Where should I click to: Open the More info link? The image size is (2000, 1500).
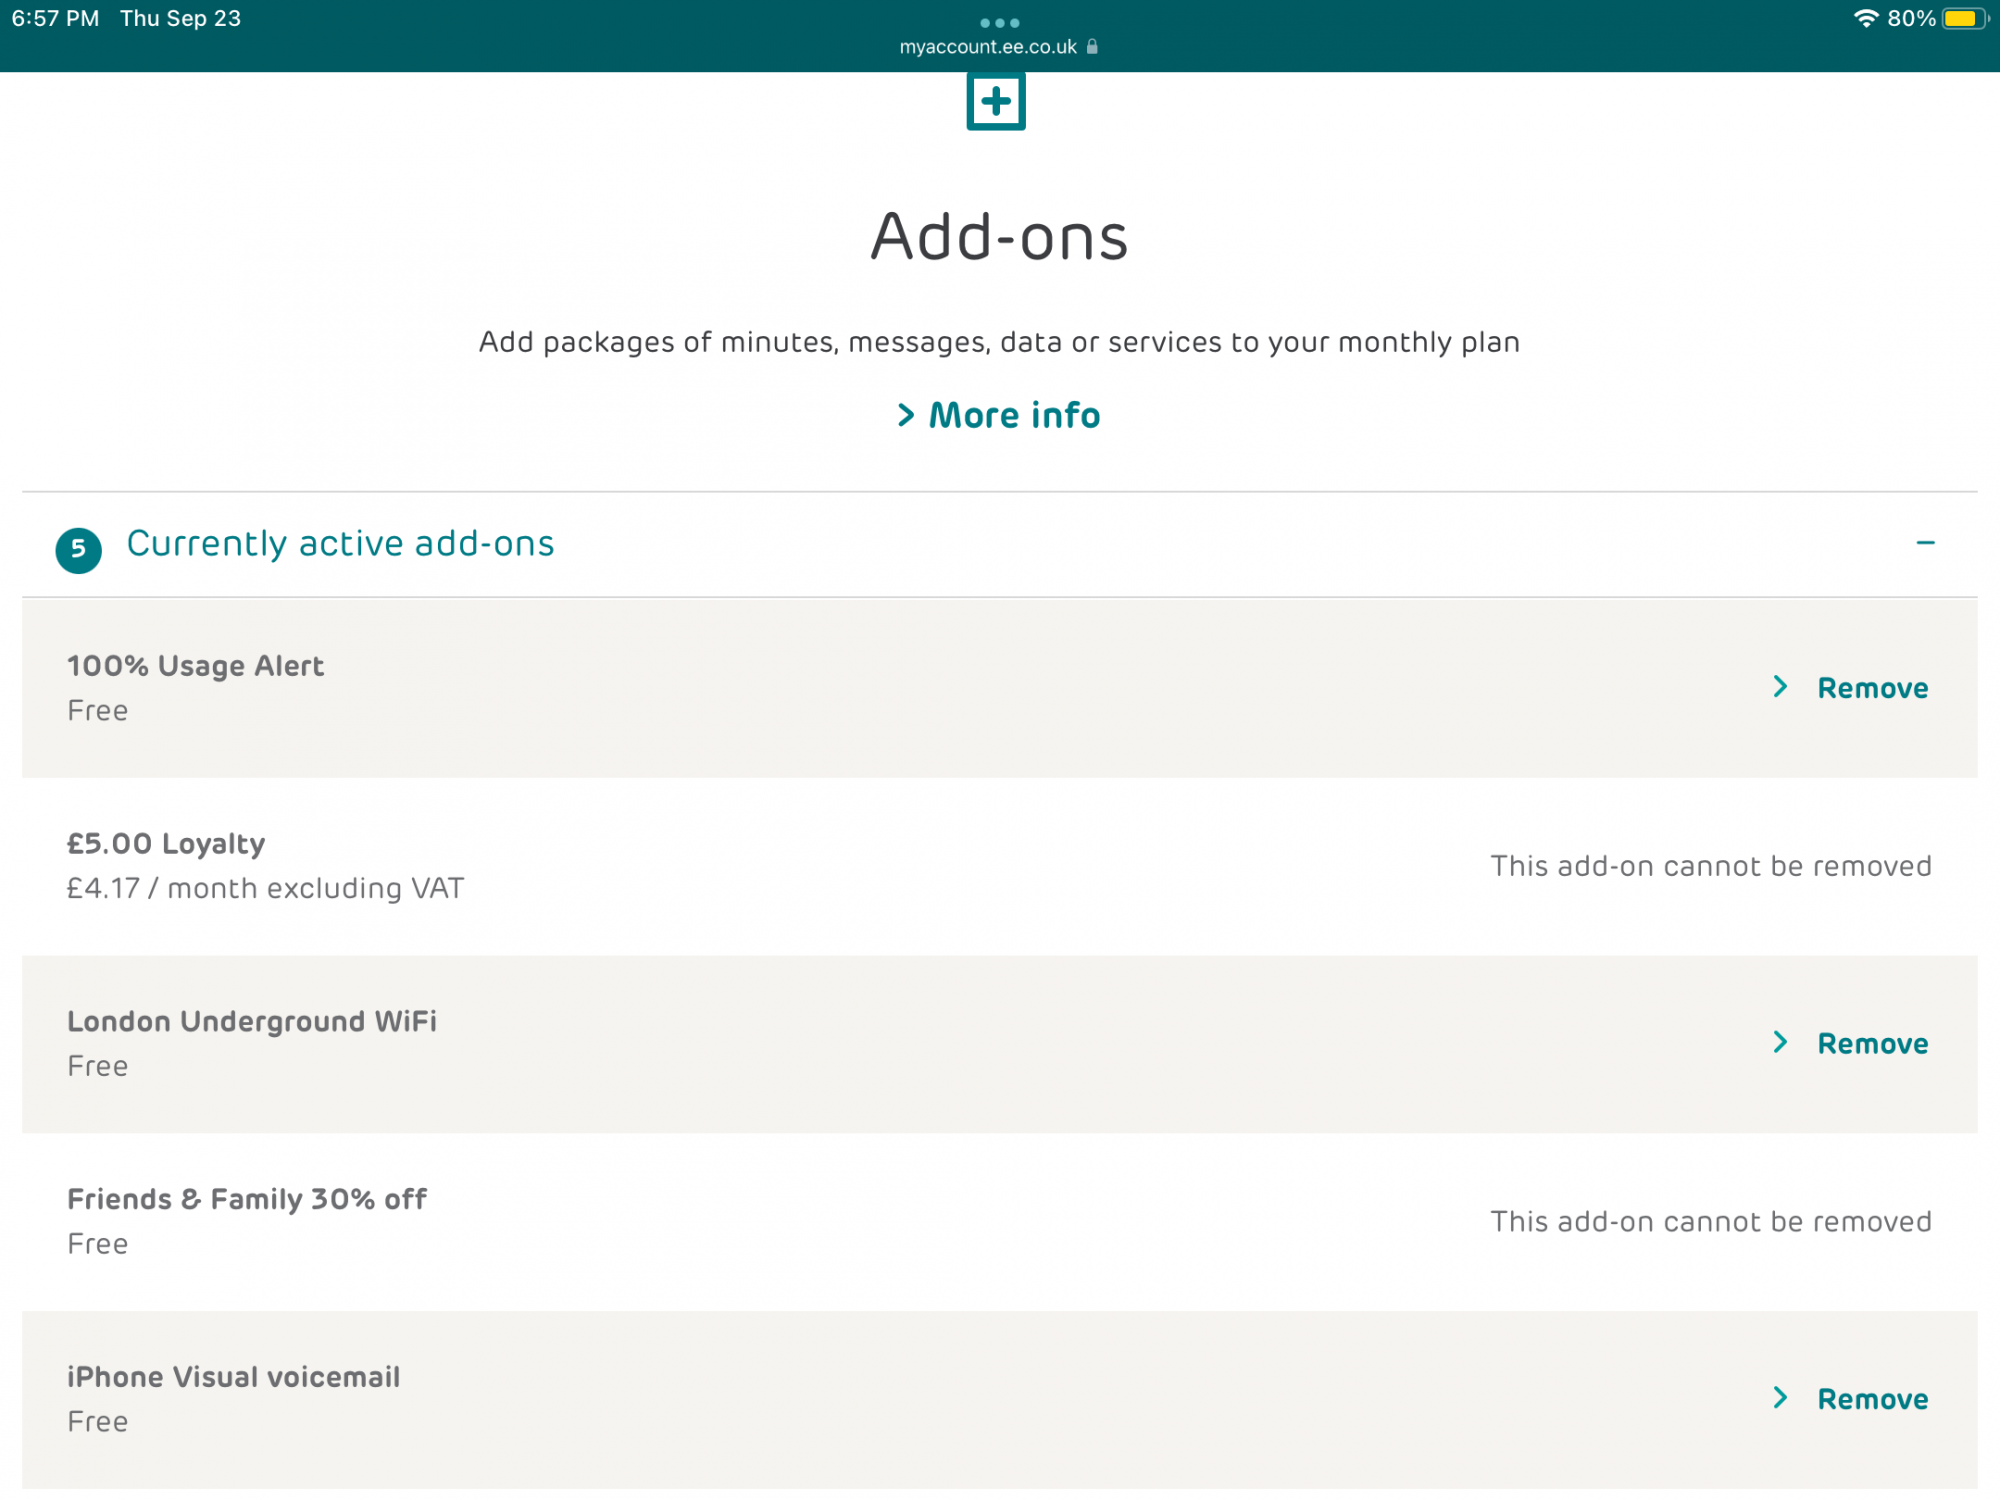1014,415
